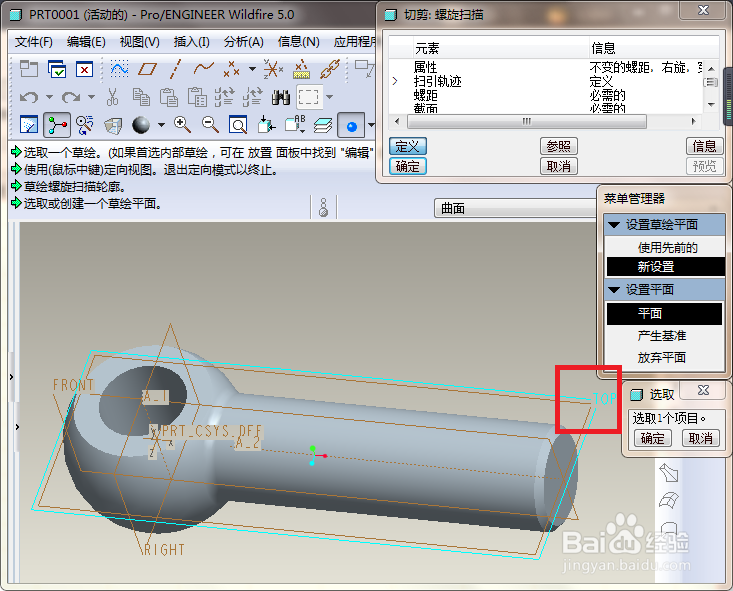Click the window with green checkmark icon

pyautogui.click(x=57, y=69)
